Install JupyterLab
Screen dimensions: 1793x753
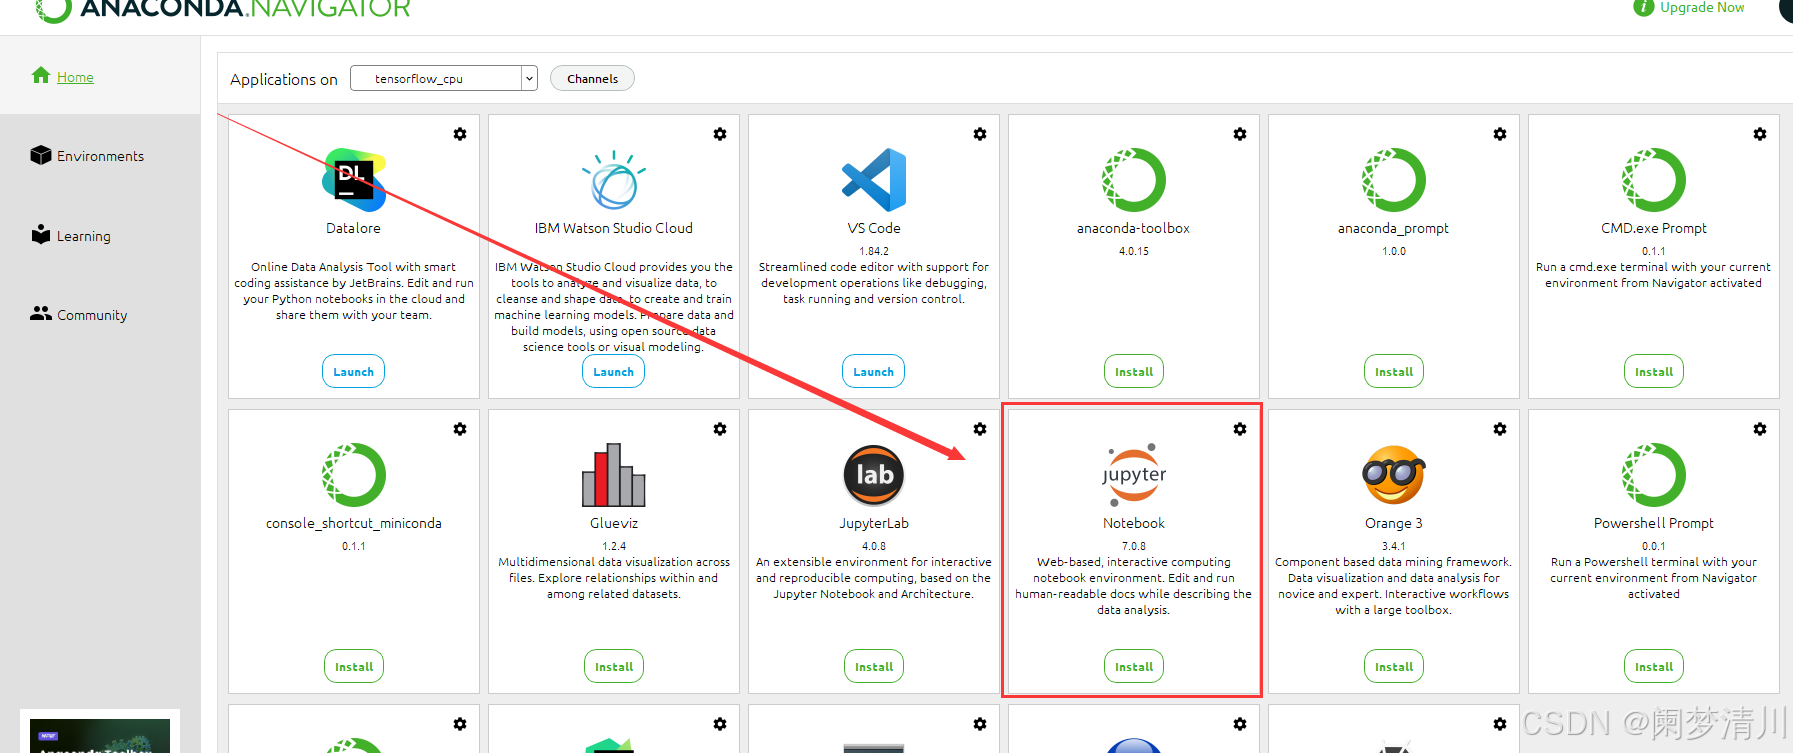point(874,666)
